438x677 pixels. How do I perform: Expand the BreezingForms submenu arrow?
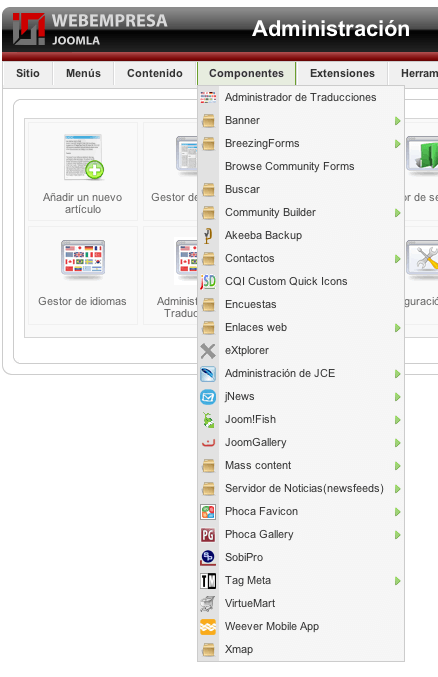[x=397, y=144]
